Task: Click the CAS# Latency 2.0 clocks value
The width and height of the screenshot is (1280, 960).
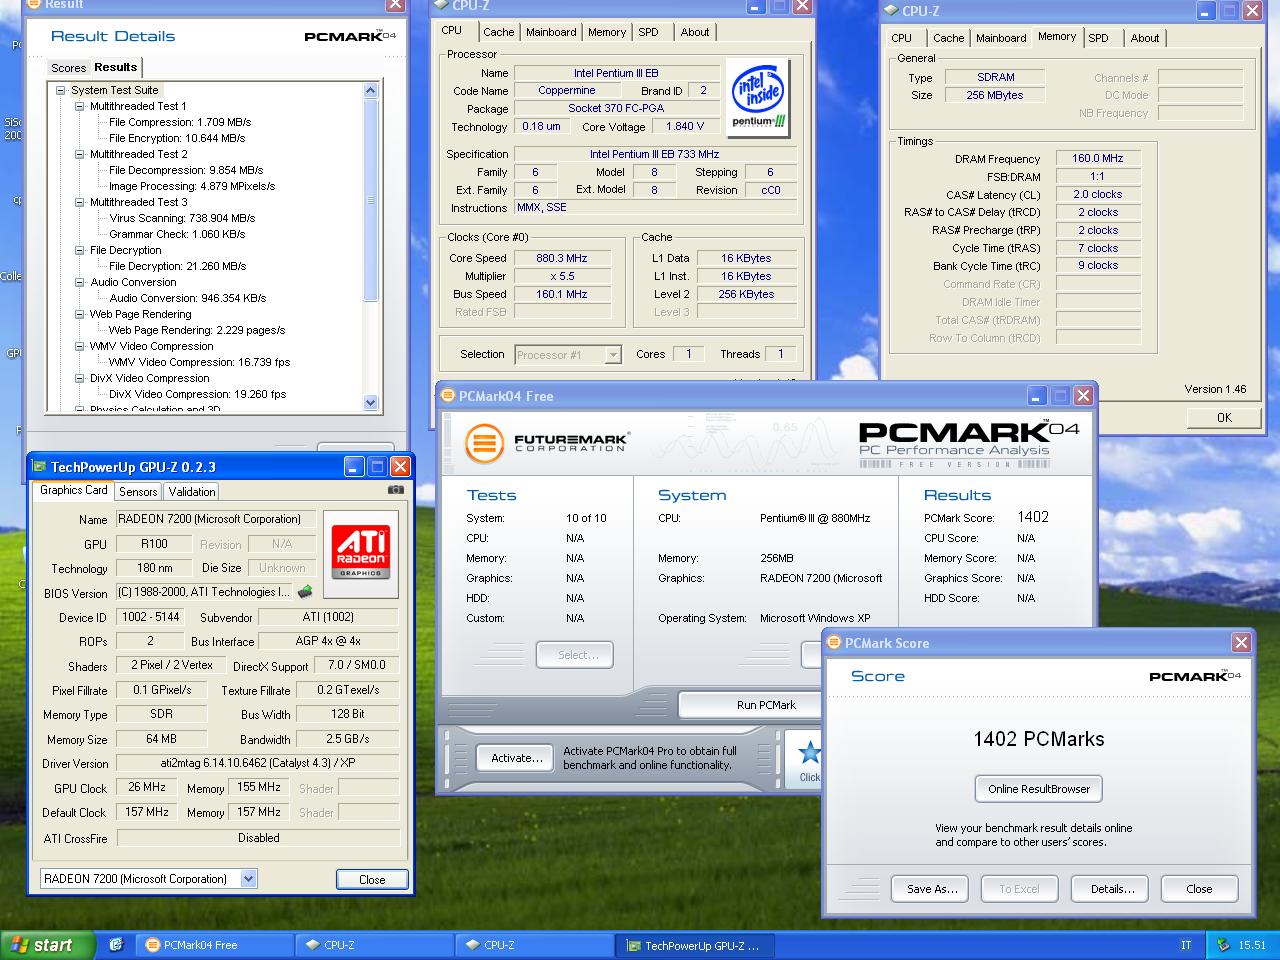Action: [x=1098, y=194]
